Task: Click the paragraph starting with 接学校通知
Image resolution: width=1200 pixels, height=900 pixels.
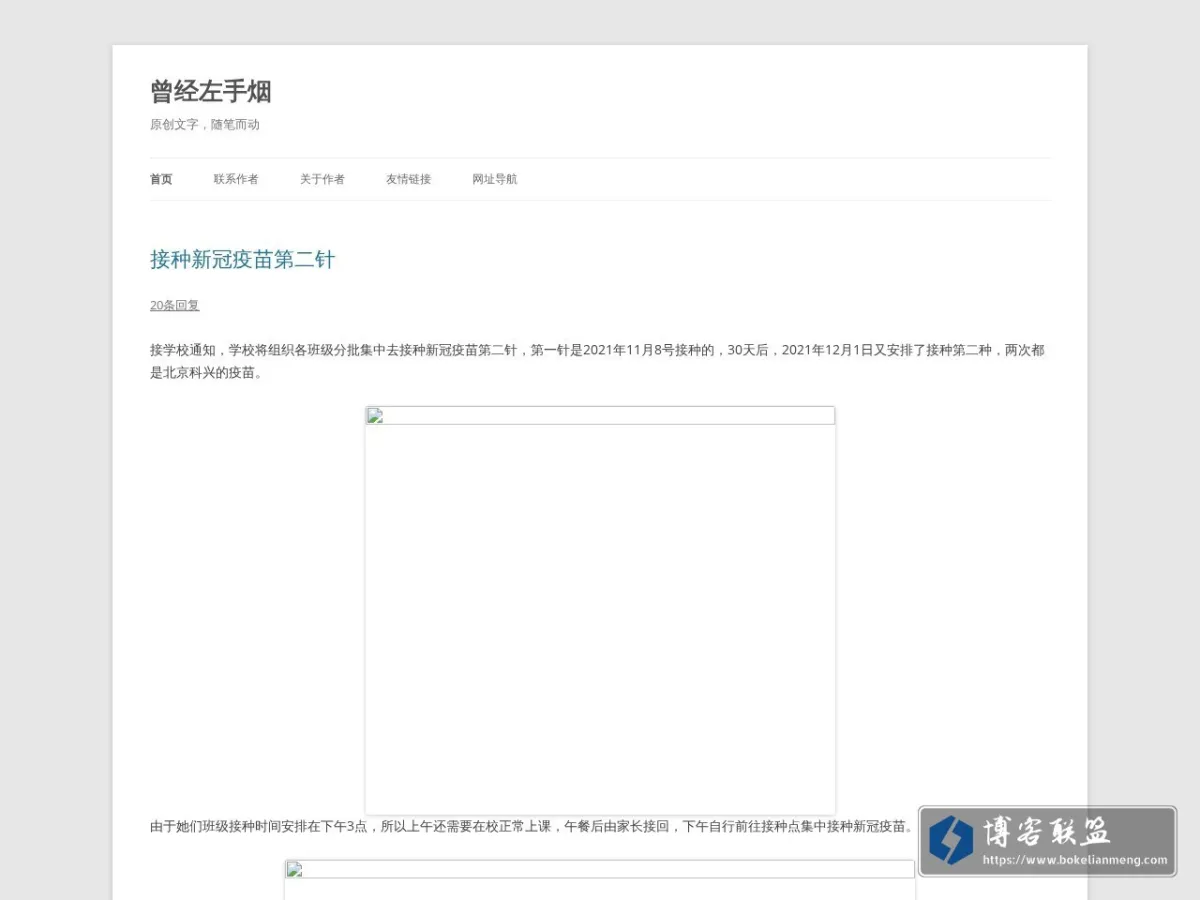Action: [598, 361]
